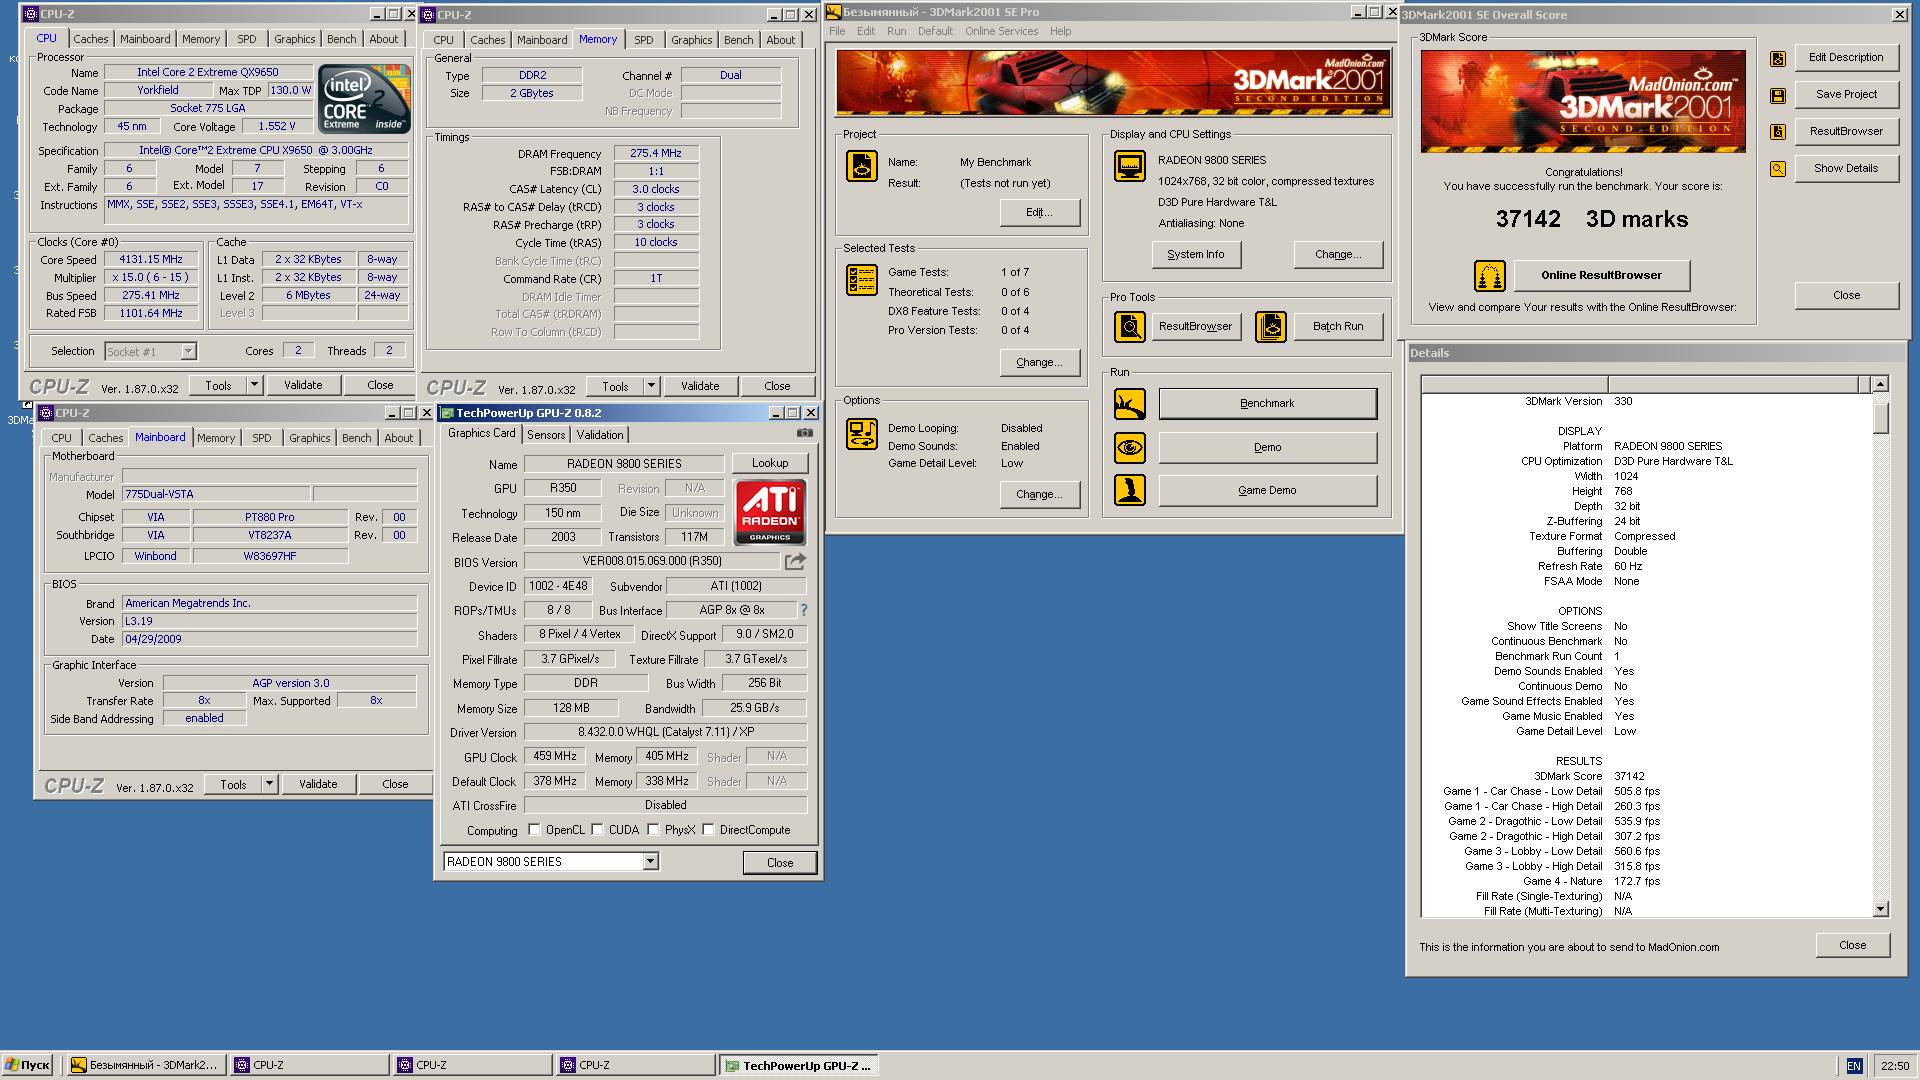Switch to the SPD tab in CPU-Z Memory window
The height and width of the screenshot is (1080, 1920).
coord(644,40)
